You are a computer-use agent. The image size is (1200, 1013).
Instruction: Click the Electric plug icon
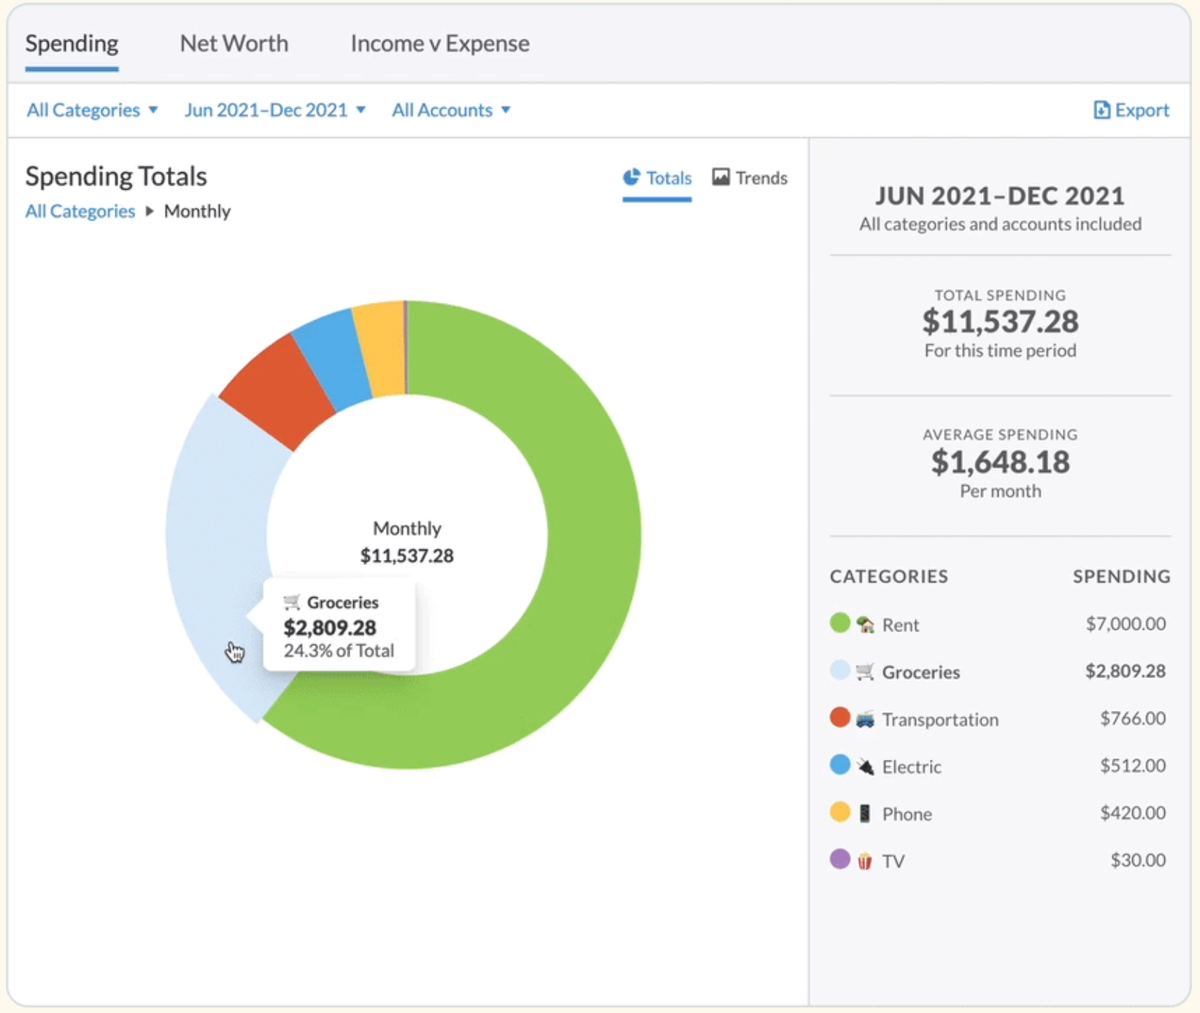coord(866,767)
